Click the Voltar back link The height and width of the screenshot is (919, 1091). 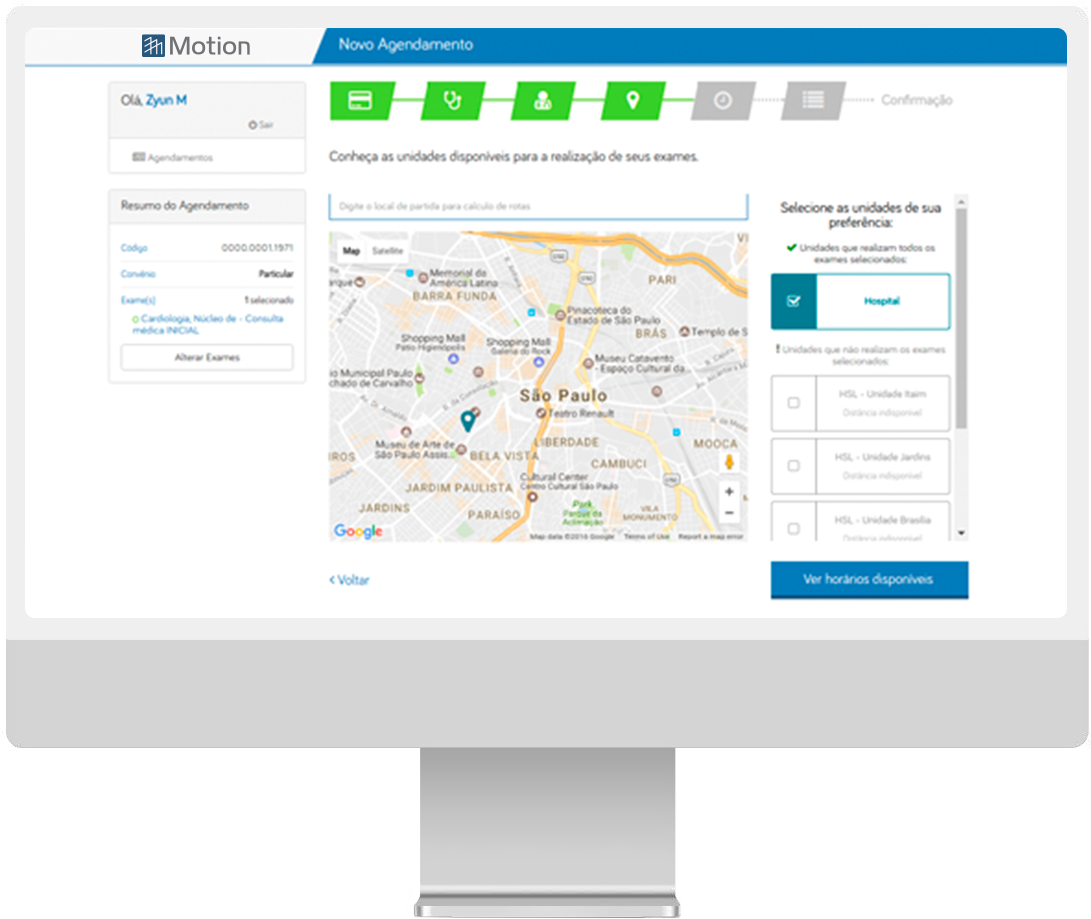click(349, 580)
